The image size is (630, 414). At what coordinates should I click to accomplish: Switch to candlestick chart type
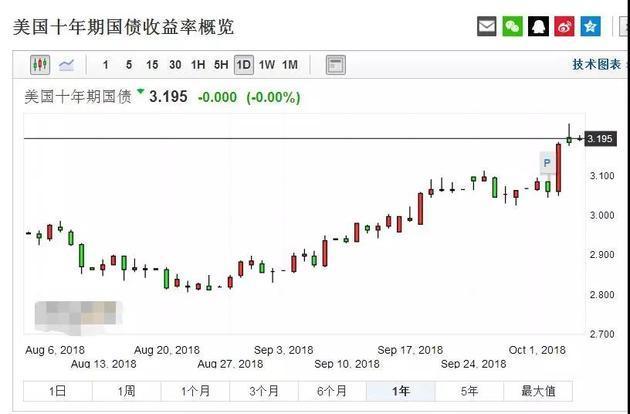(40, 65)
